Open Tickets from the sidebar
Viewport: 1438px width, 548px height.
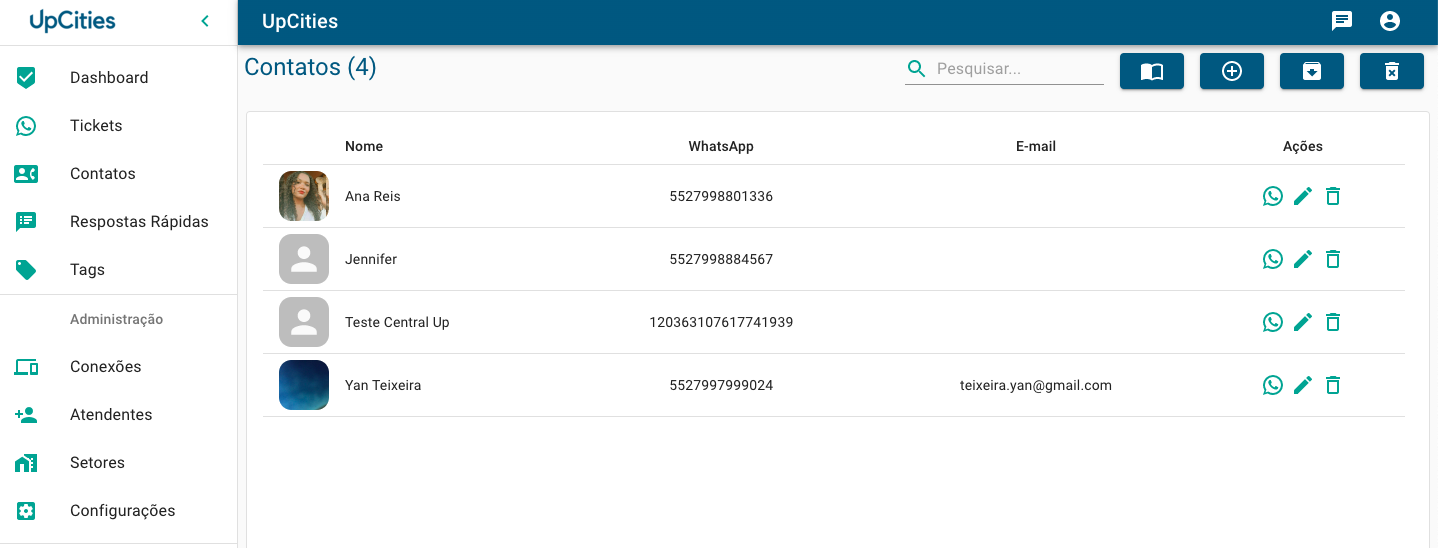click(x=118, y=126)
